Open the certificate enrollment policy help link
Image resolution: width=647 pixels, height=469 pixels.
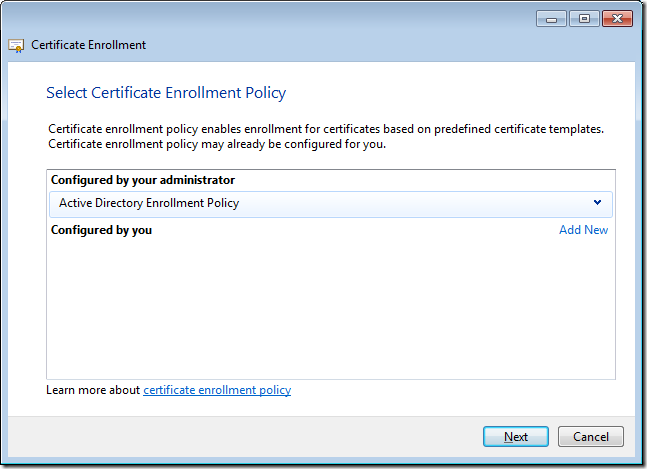[x=217, y=390]
